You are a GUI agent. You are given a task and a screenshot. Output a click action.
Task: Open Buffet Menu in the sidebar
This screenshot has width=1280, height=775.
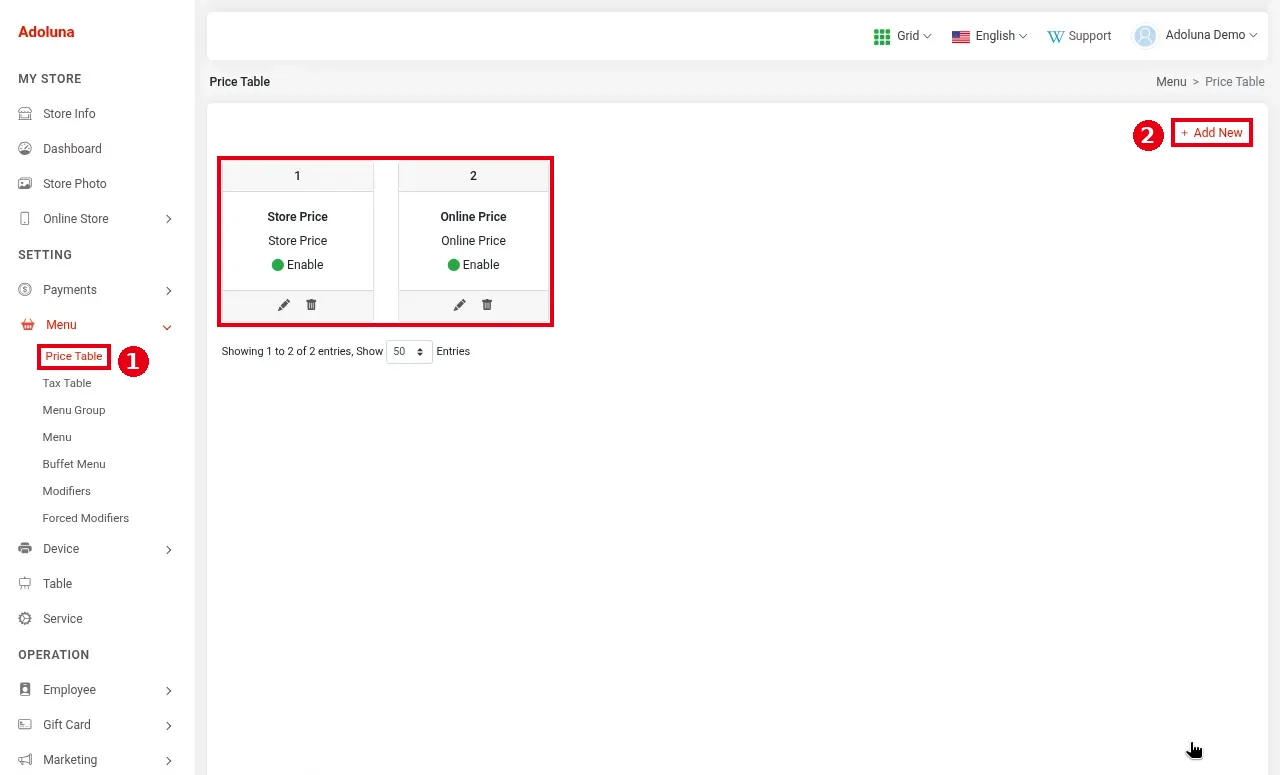[74, 464]
